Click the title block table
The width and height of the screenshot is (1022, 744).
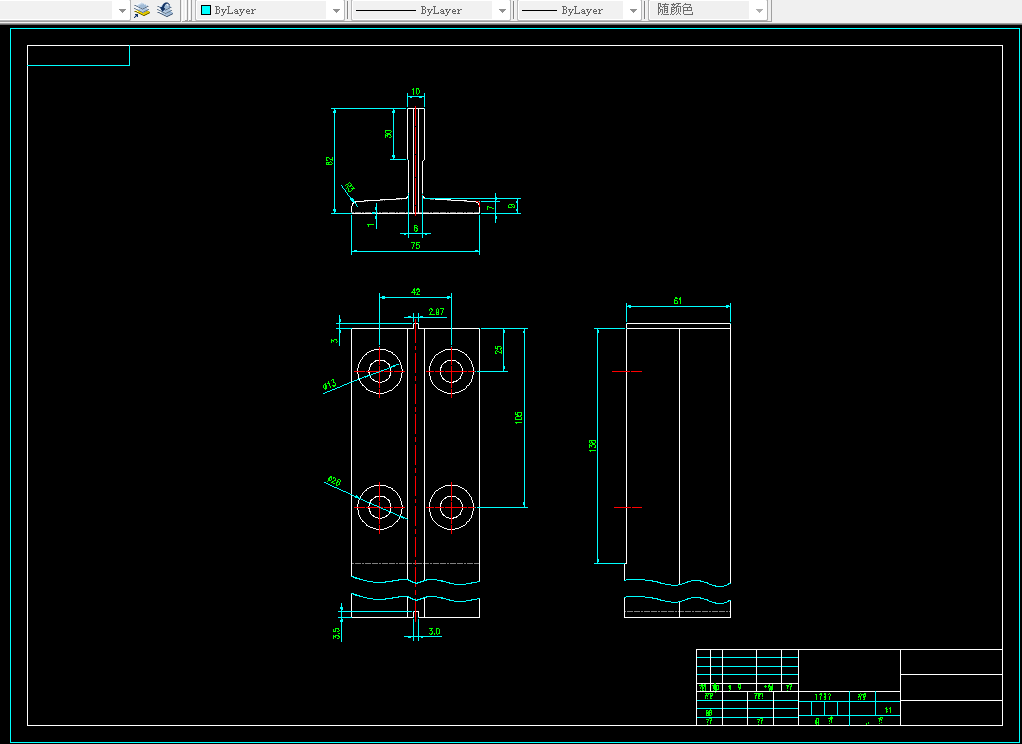click(x=848, y=687)
